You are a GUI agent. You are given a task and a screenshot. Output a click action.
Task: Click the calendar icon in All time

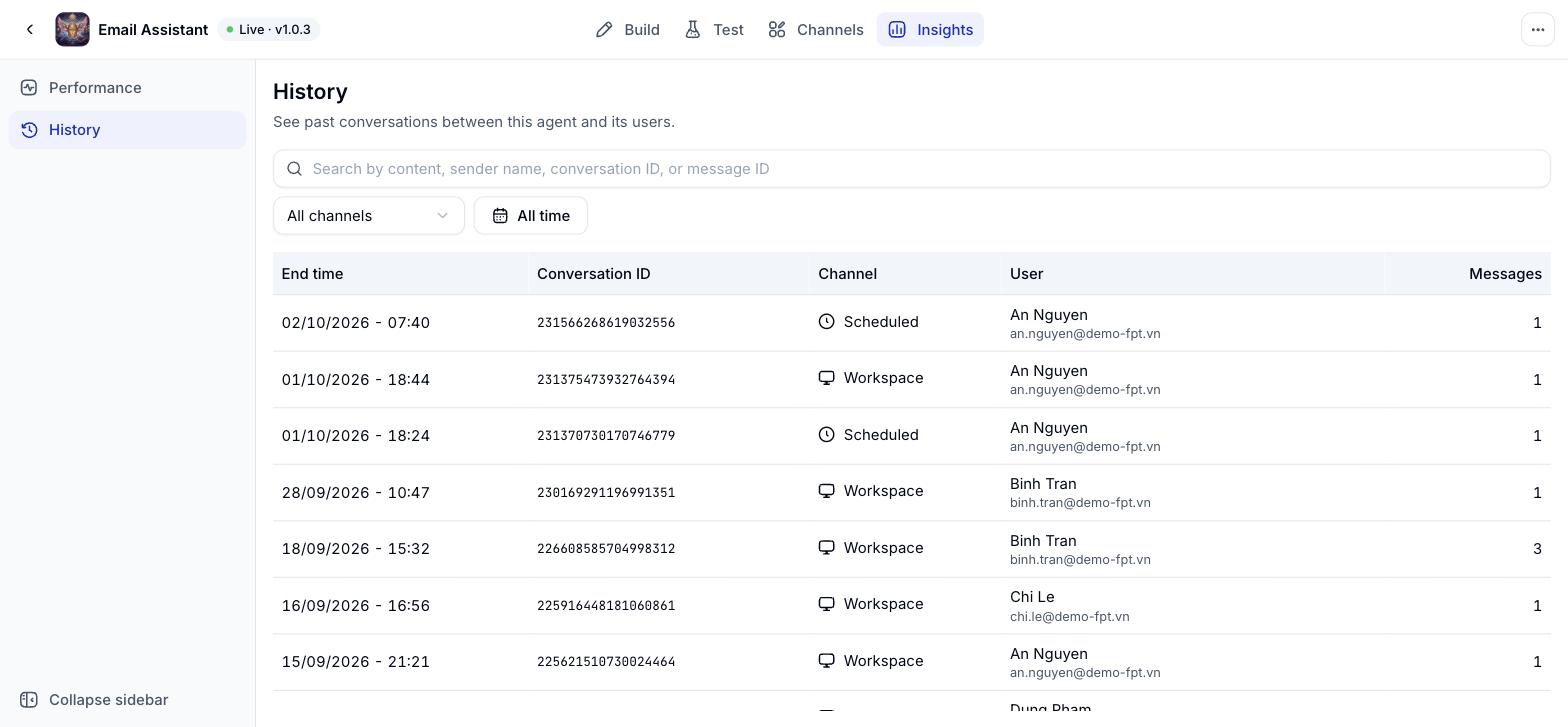[500, 216]
